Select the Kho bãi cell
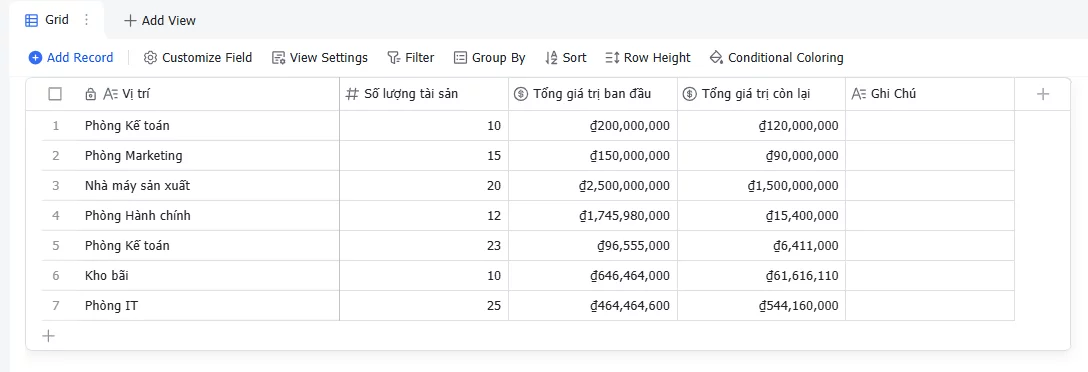This screenshot has width=1088, height=372. (207, 276)
